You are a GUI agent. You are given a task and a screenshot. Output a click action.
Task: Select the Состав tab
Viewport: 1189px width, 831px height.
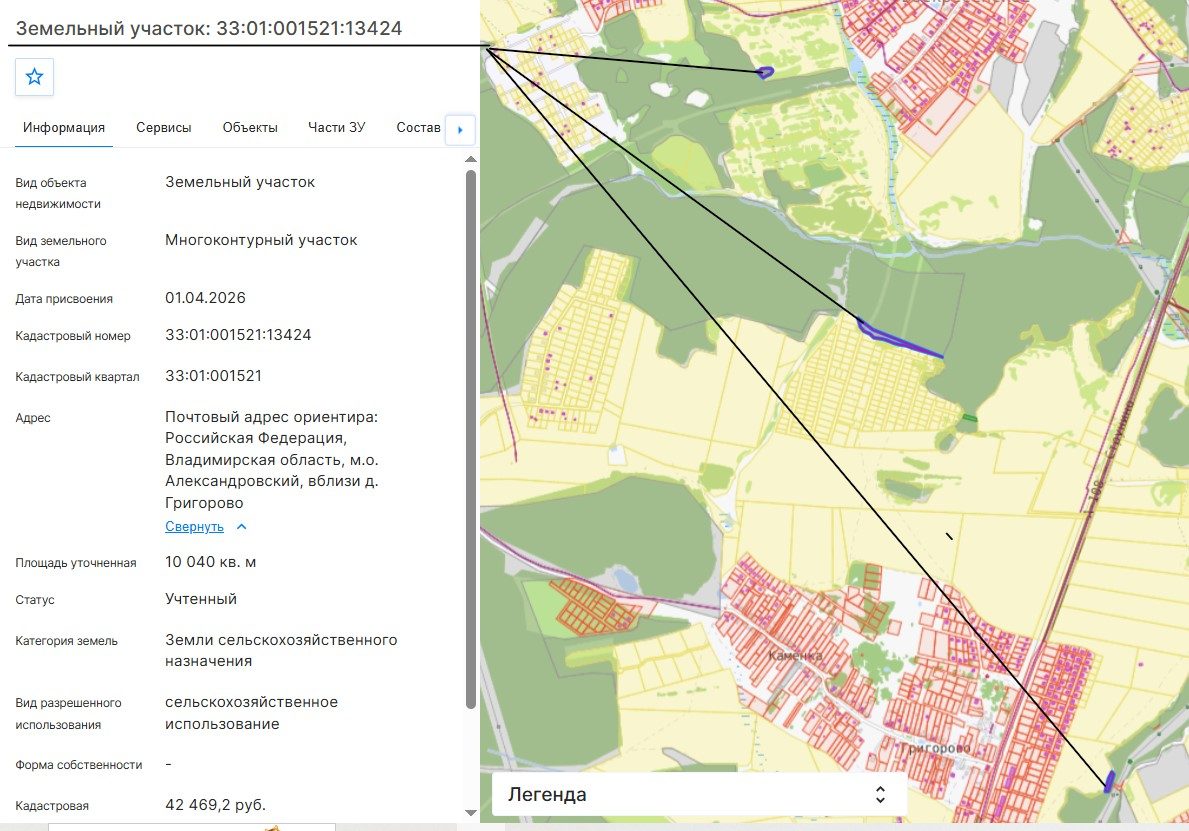[419, 127]
